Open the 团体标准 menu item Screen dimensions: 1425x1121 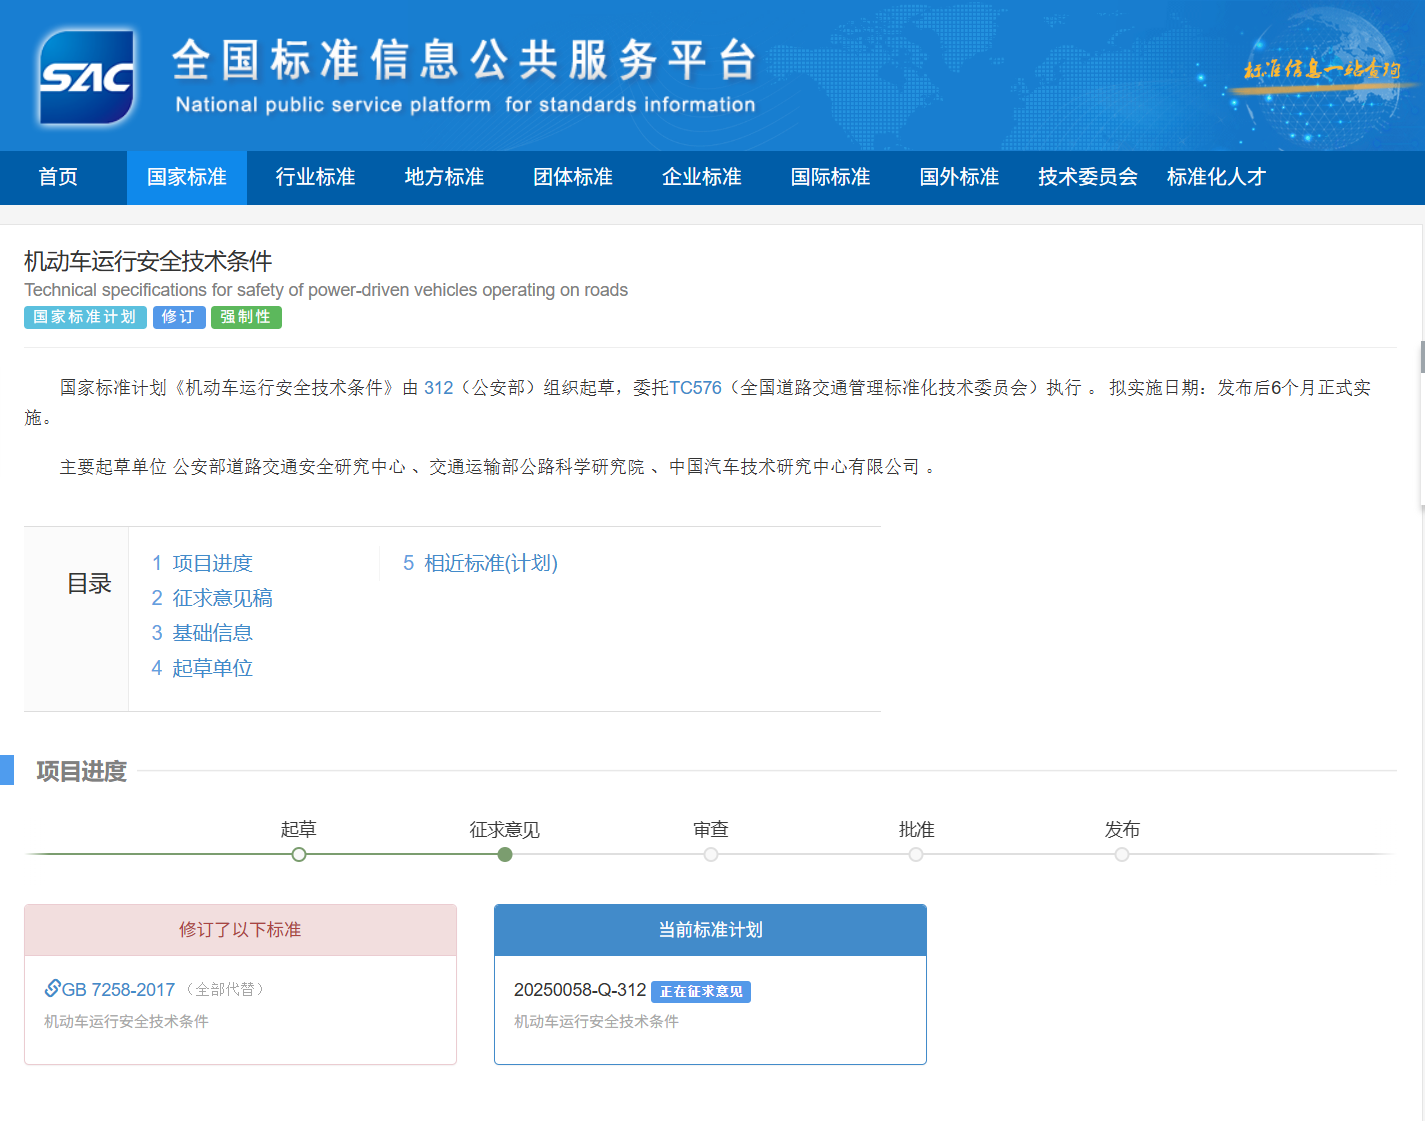573,177
